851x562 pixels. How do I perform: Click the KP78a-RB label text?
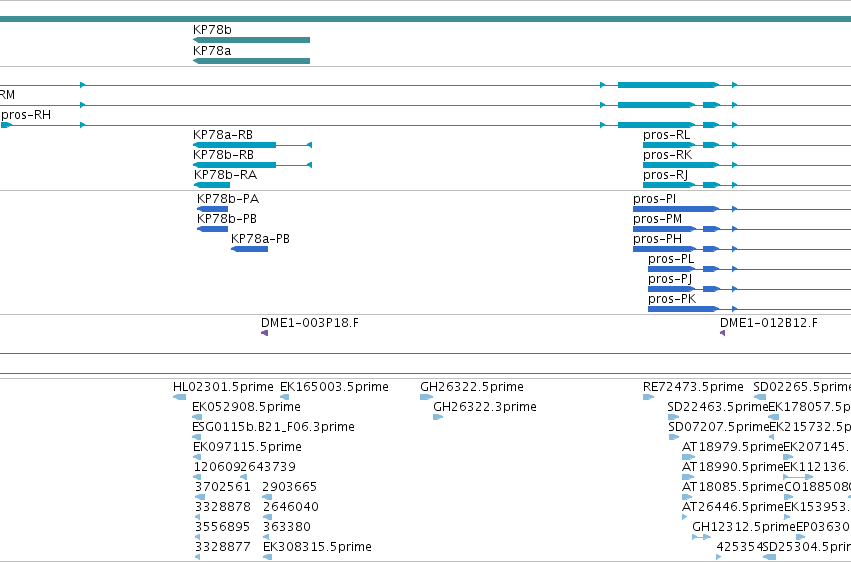tap(223, 135)
